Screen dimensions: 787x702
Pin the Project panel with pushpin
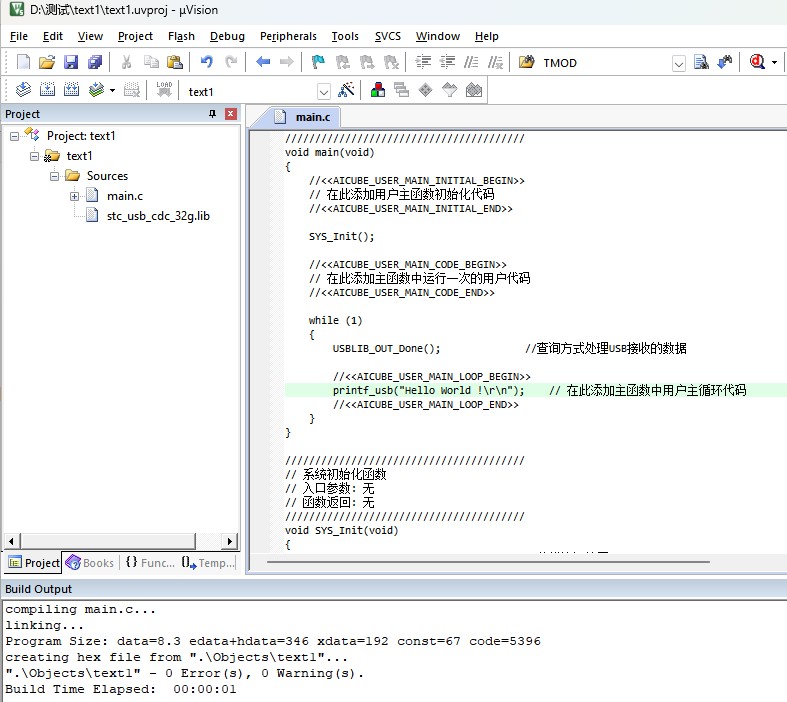pos(212,114)
